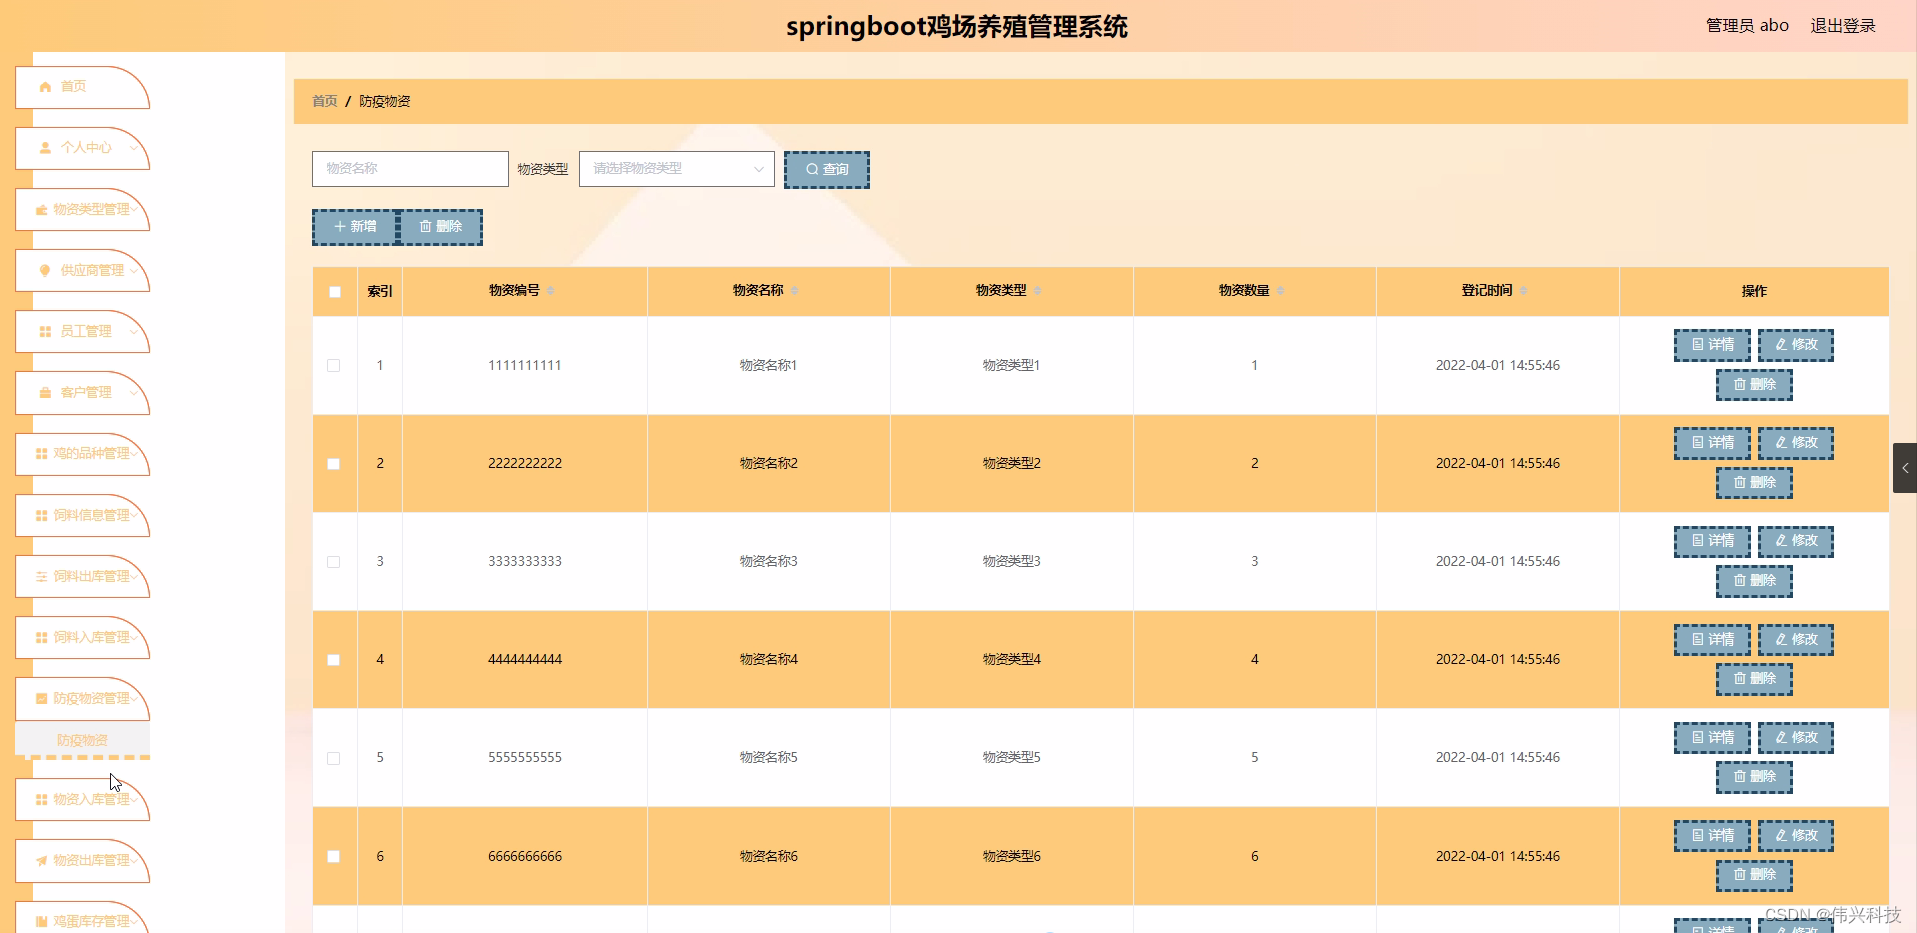
Task: Click the magnifier icon inside 查询 button
Action: click(x=812, y=169)
